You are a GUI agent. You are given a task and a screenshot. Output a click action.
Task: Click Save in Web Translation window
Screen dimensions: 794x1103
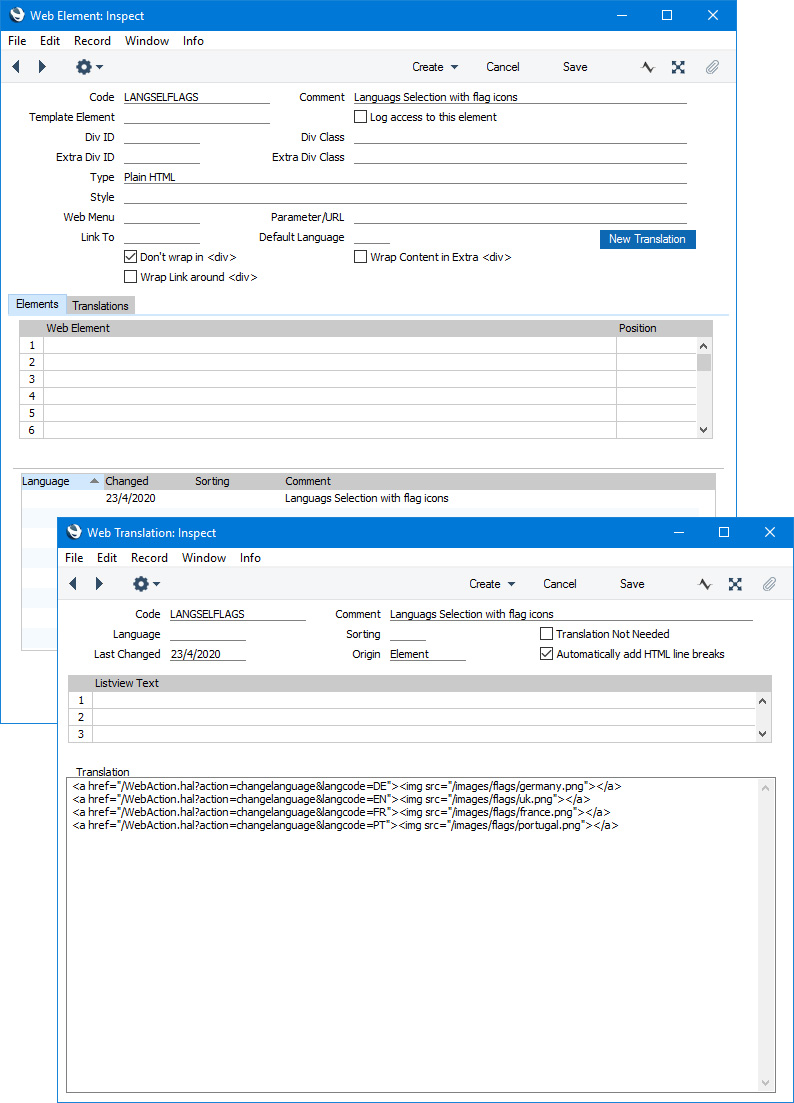click(632, 584)
